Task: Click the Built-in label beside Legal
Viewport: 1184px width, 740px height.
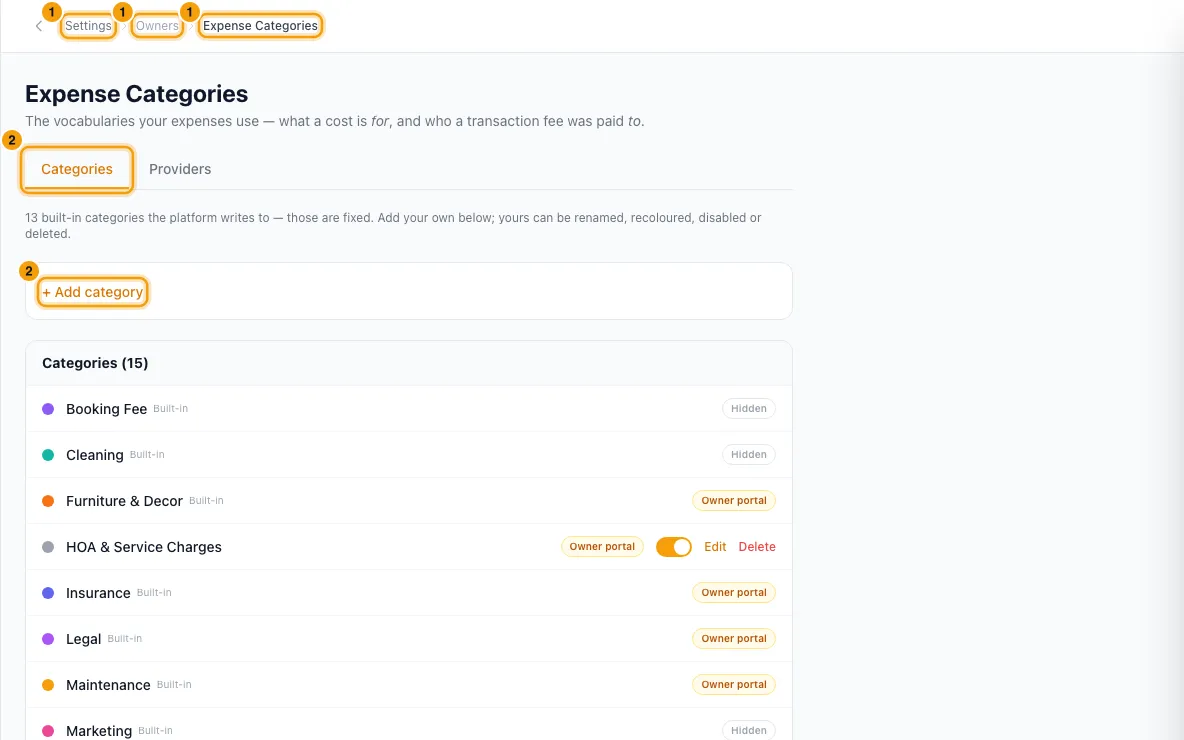Action: pos(125,639)
